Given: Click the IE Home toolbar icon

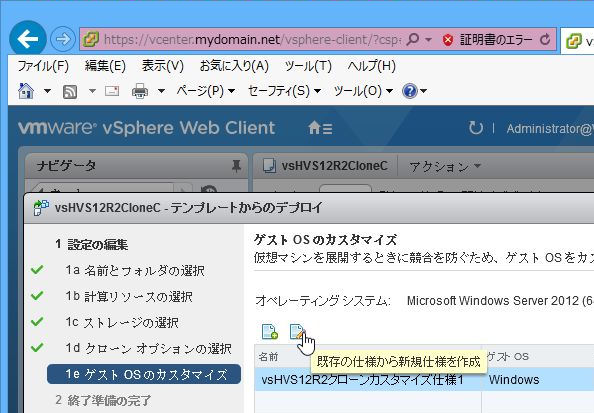Looking at the screenshot, I should [25, 91].
